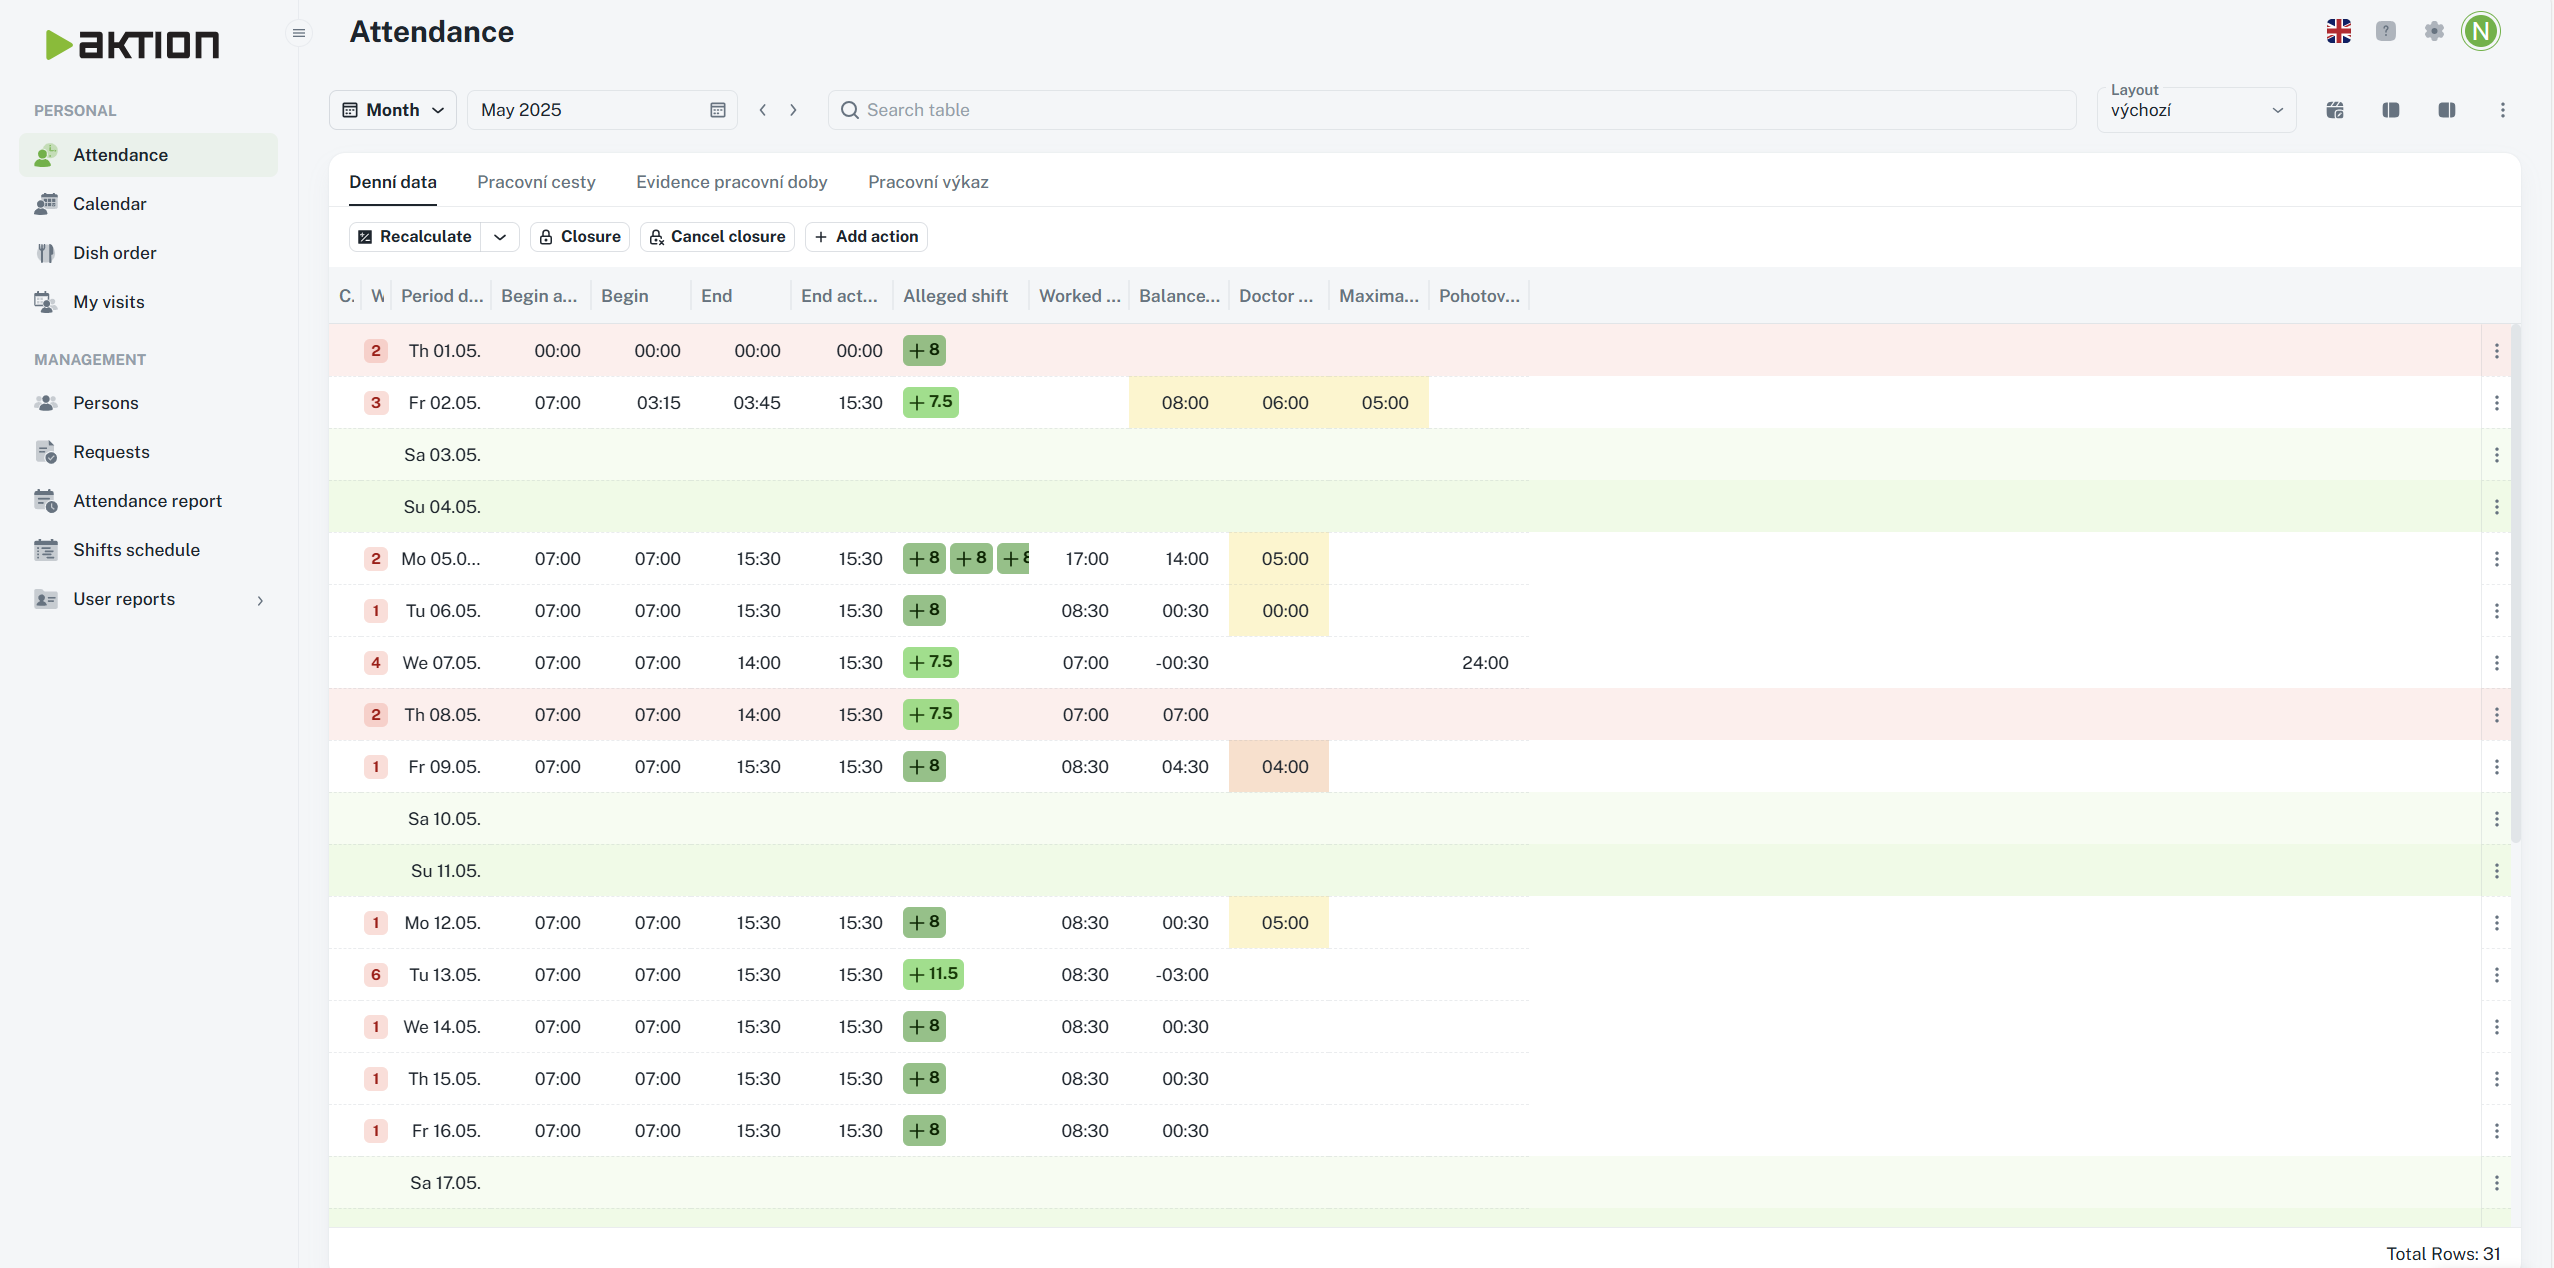
Task: Toggle the right panel layout icon
Action: coord(2447,110)
